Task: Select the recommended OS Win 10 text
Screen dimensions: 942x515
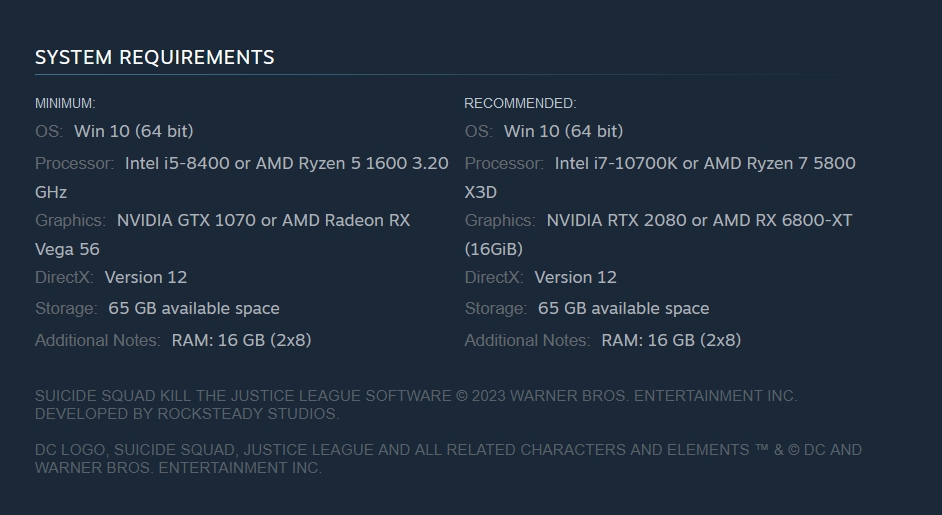Action: pos(563,131)
